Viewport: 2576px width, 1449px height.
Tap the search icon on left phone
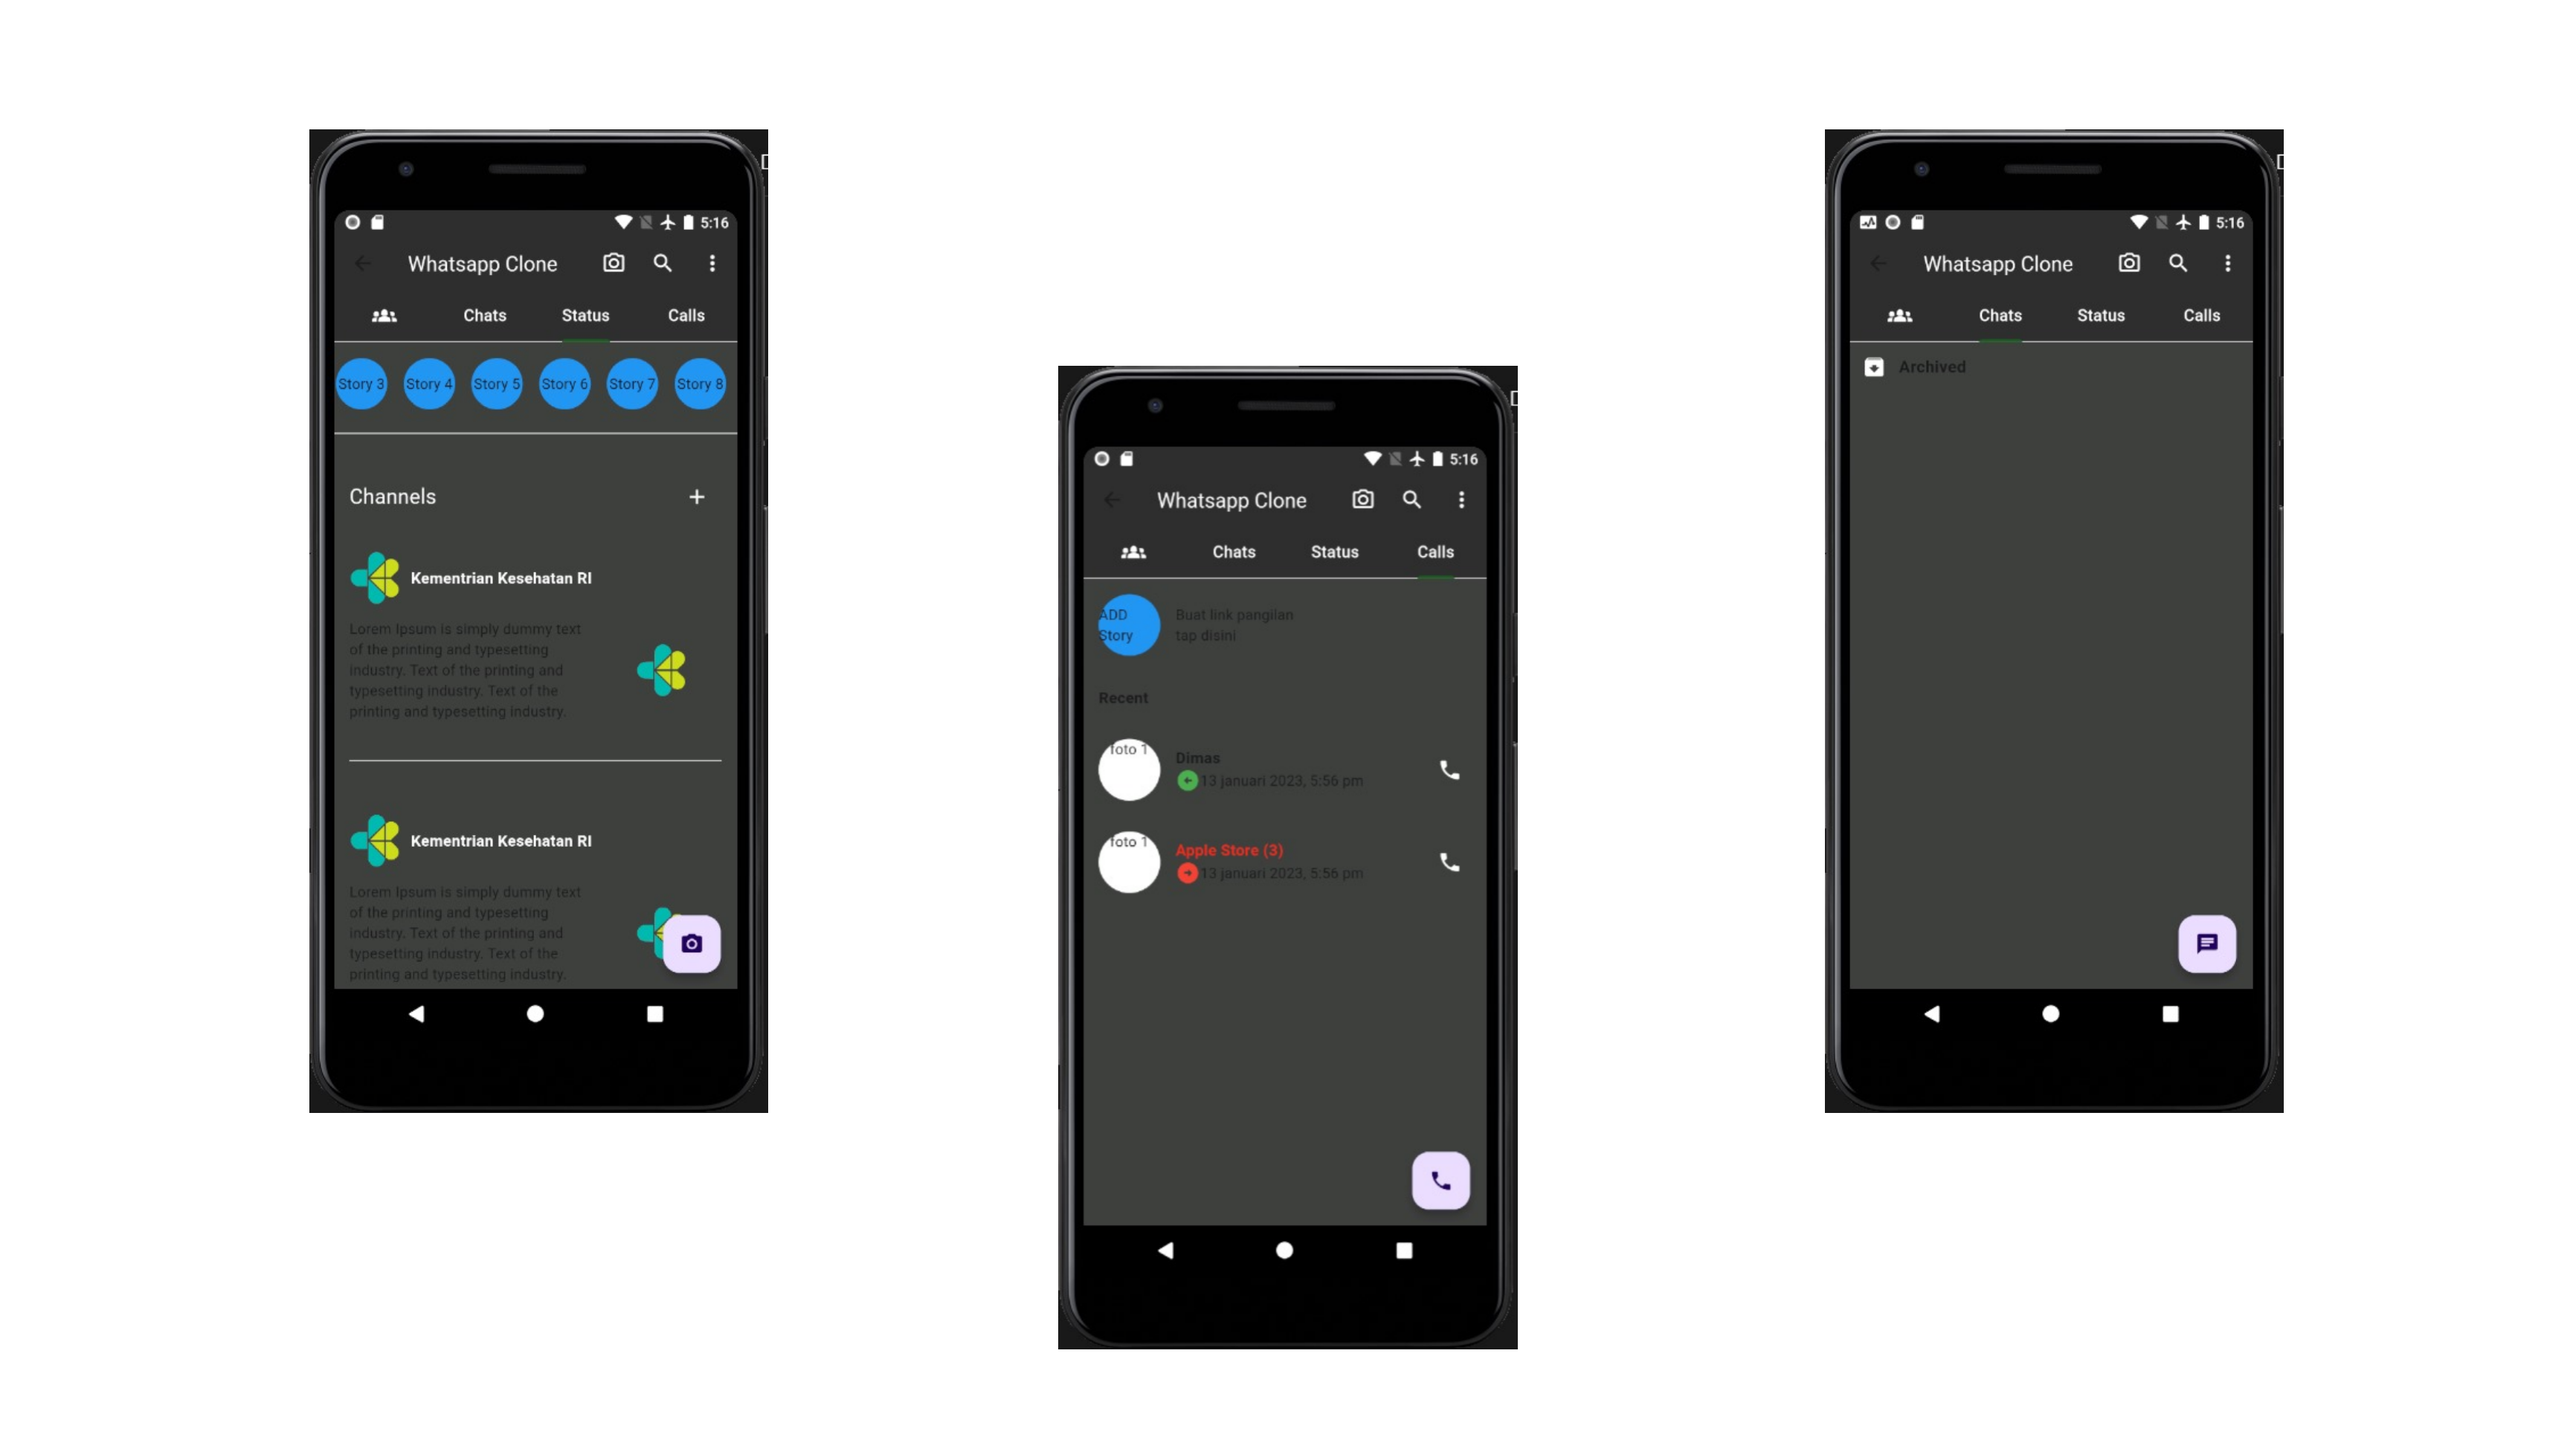coord(662,262)
